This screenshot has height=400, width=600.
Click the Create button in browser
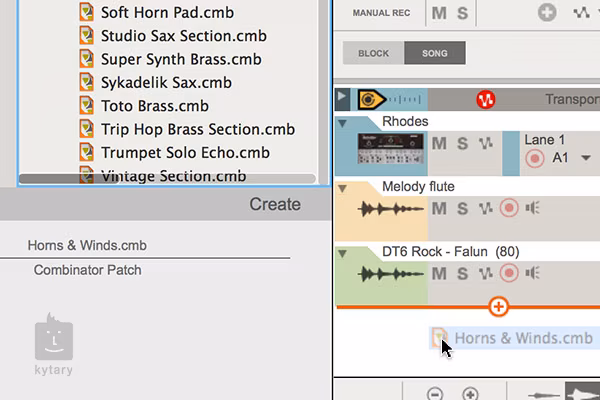point(275,204)
